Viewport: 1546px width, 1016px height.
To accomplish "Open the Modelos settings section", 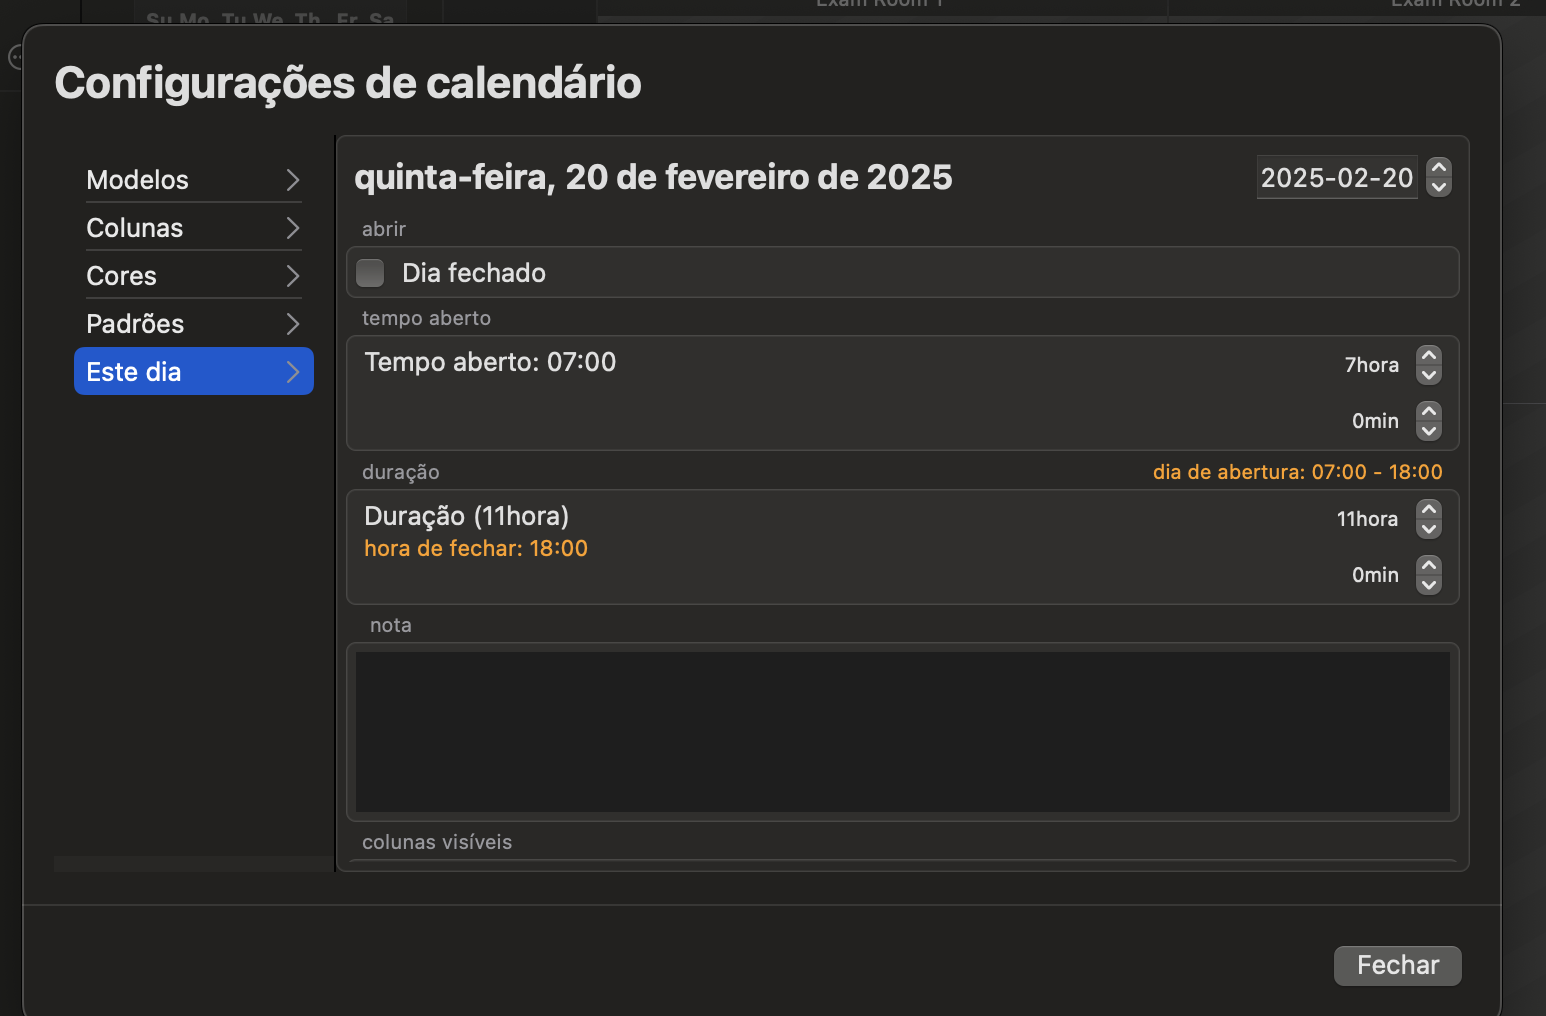I will (192, 180).
